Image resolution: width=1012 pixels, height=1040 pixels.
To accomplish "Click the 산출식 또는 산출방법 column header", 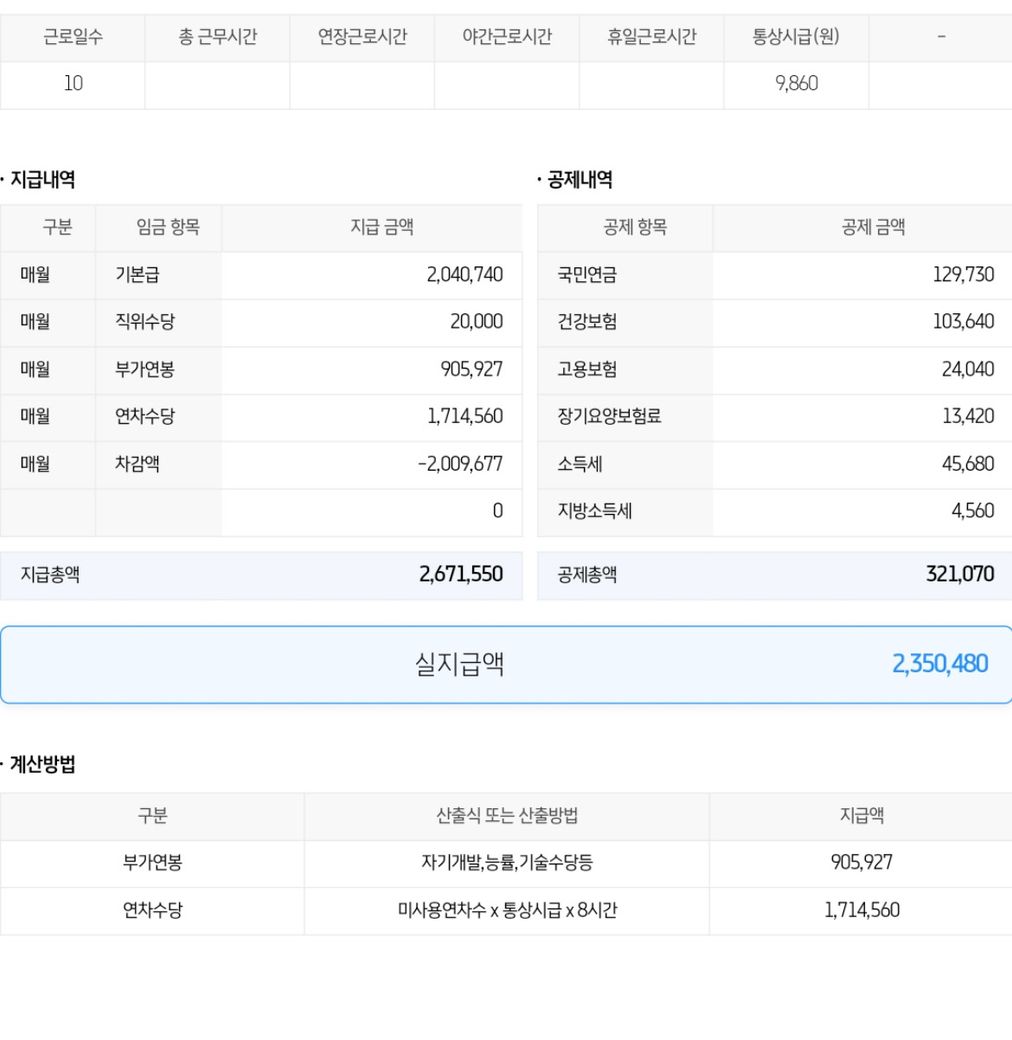I will (x=507, y=816).
